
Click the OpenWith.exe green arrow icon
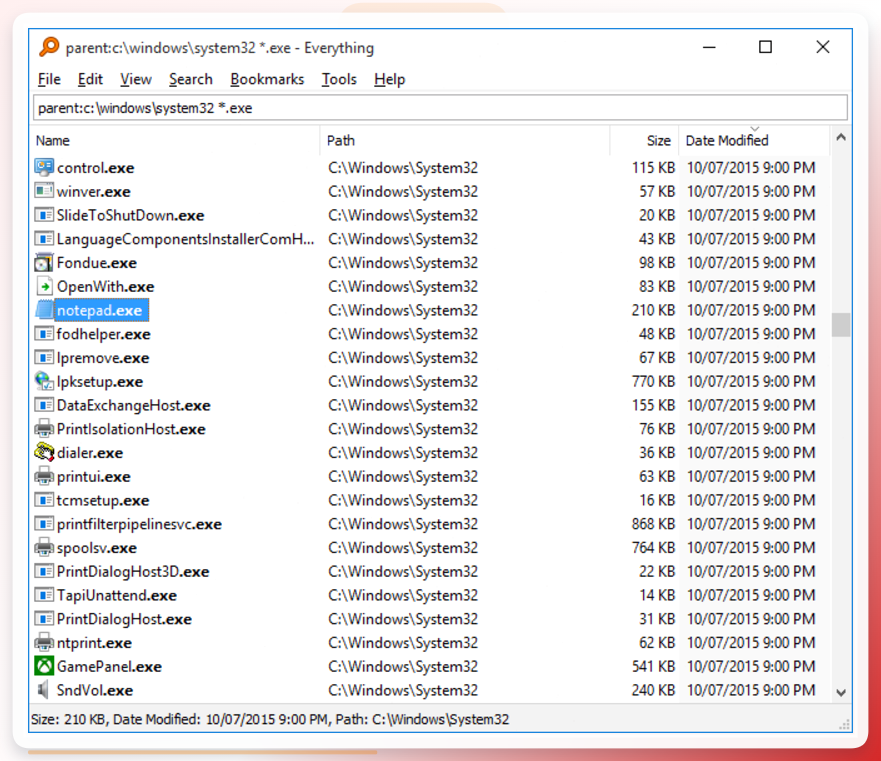coord(44,286)
